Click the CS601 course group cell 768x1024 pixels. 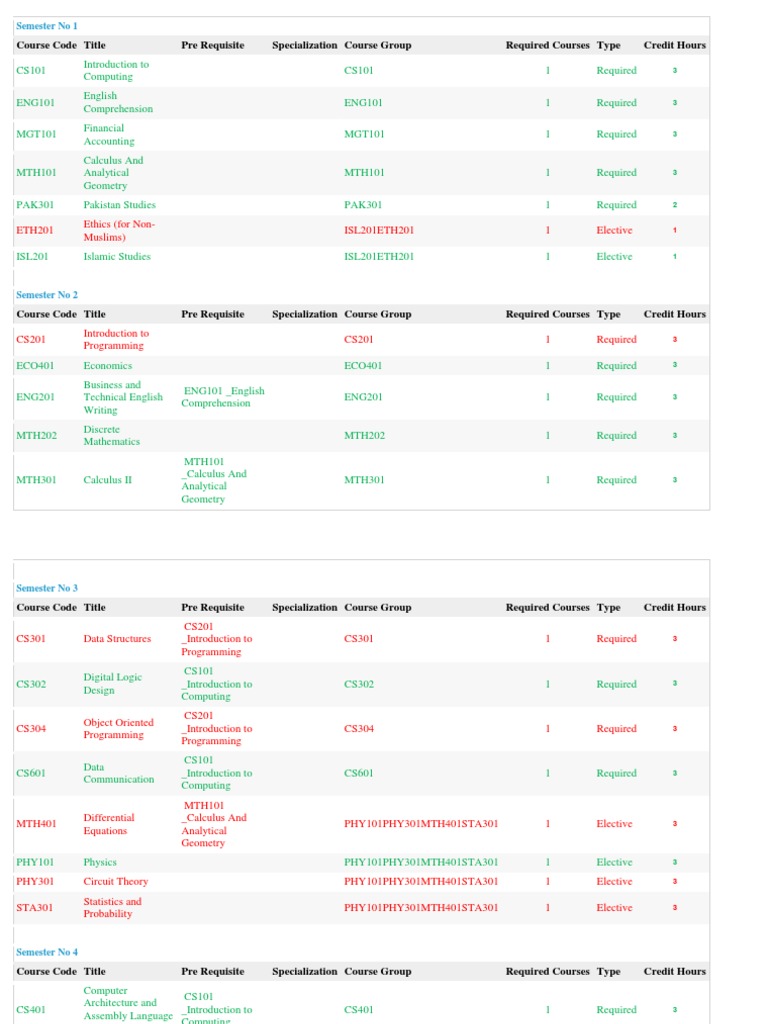359,773
